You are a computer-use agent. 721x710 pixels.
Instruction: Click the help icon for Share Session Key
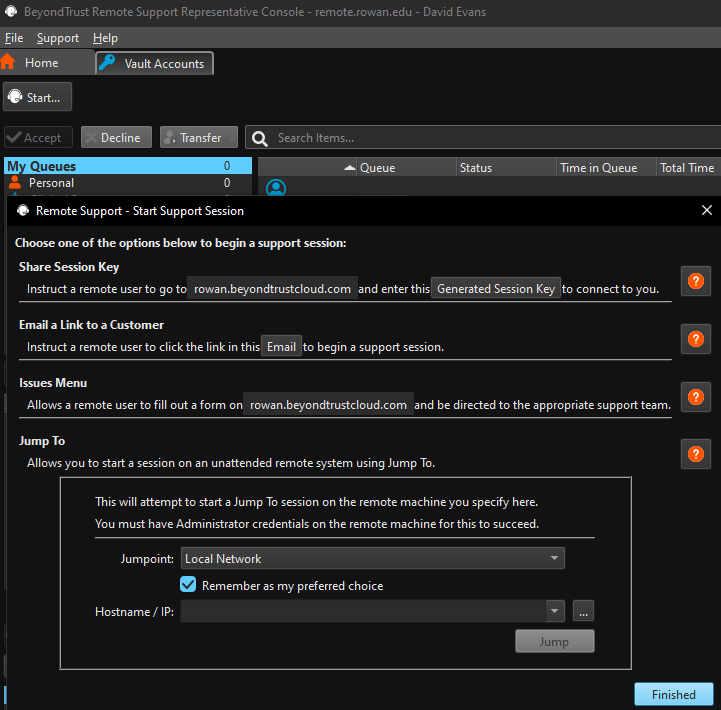coord(695,281)
